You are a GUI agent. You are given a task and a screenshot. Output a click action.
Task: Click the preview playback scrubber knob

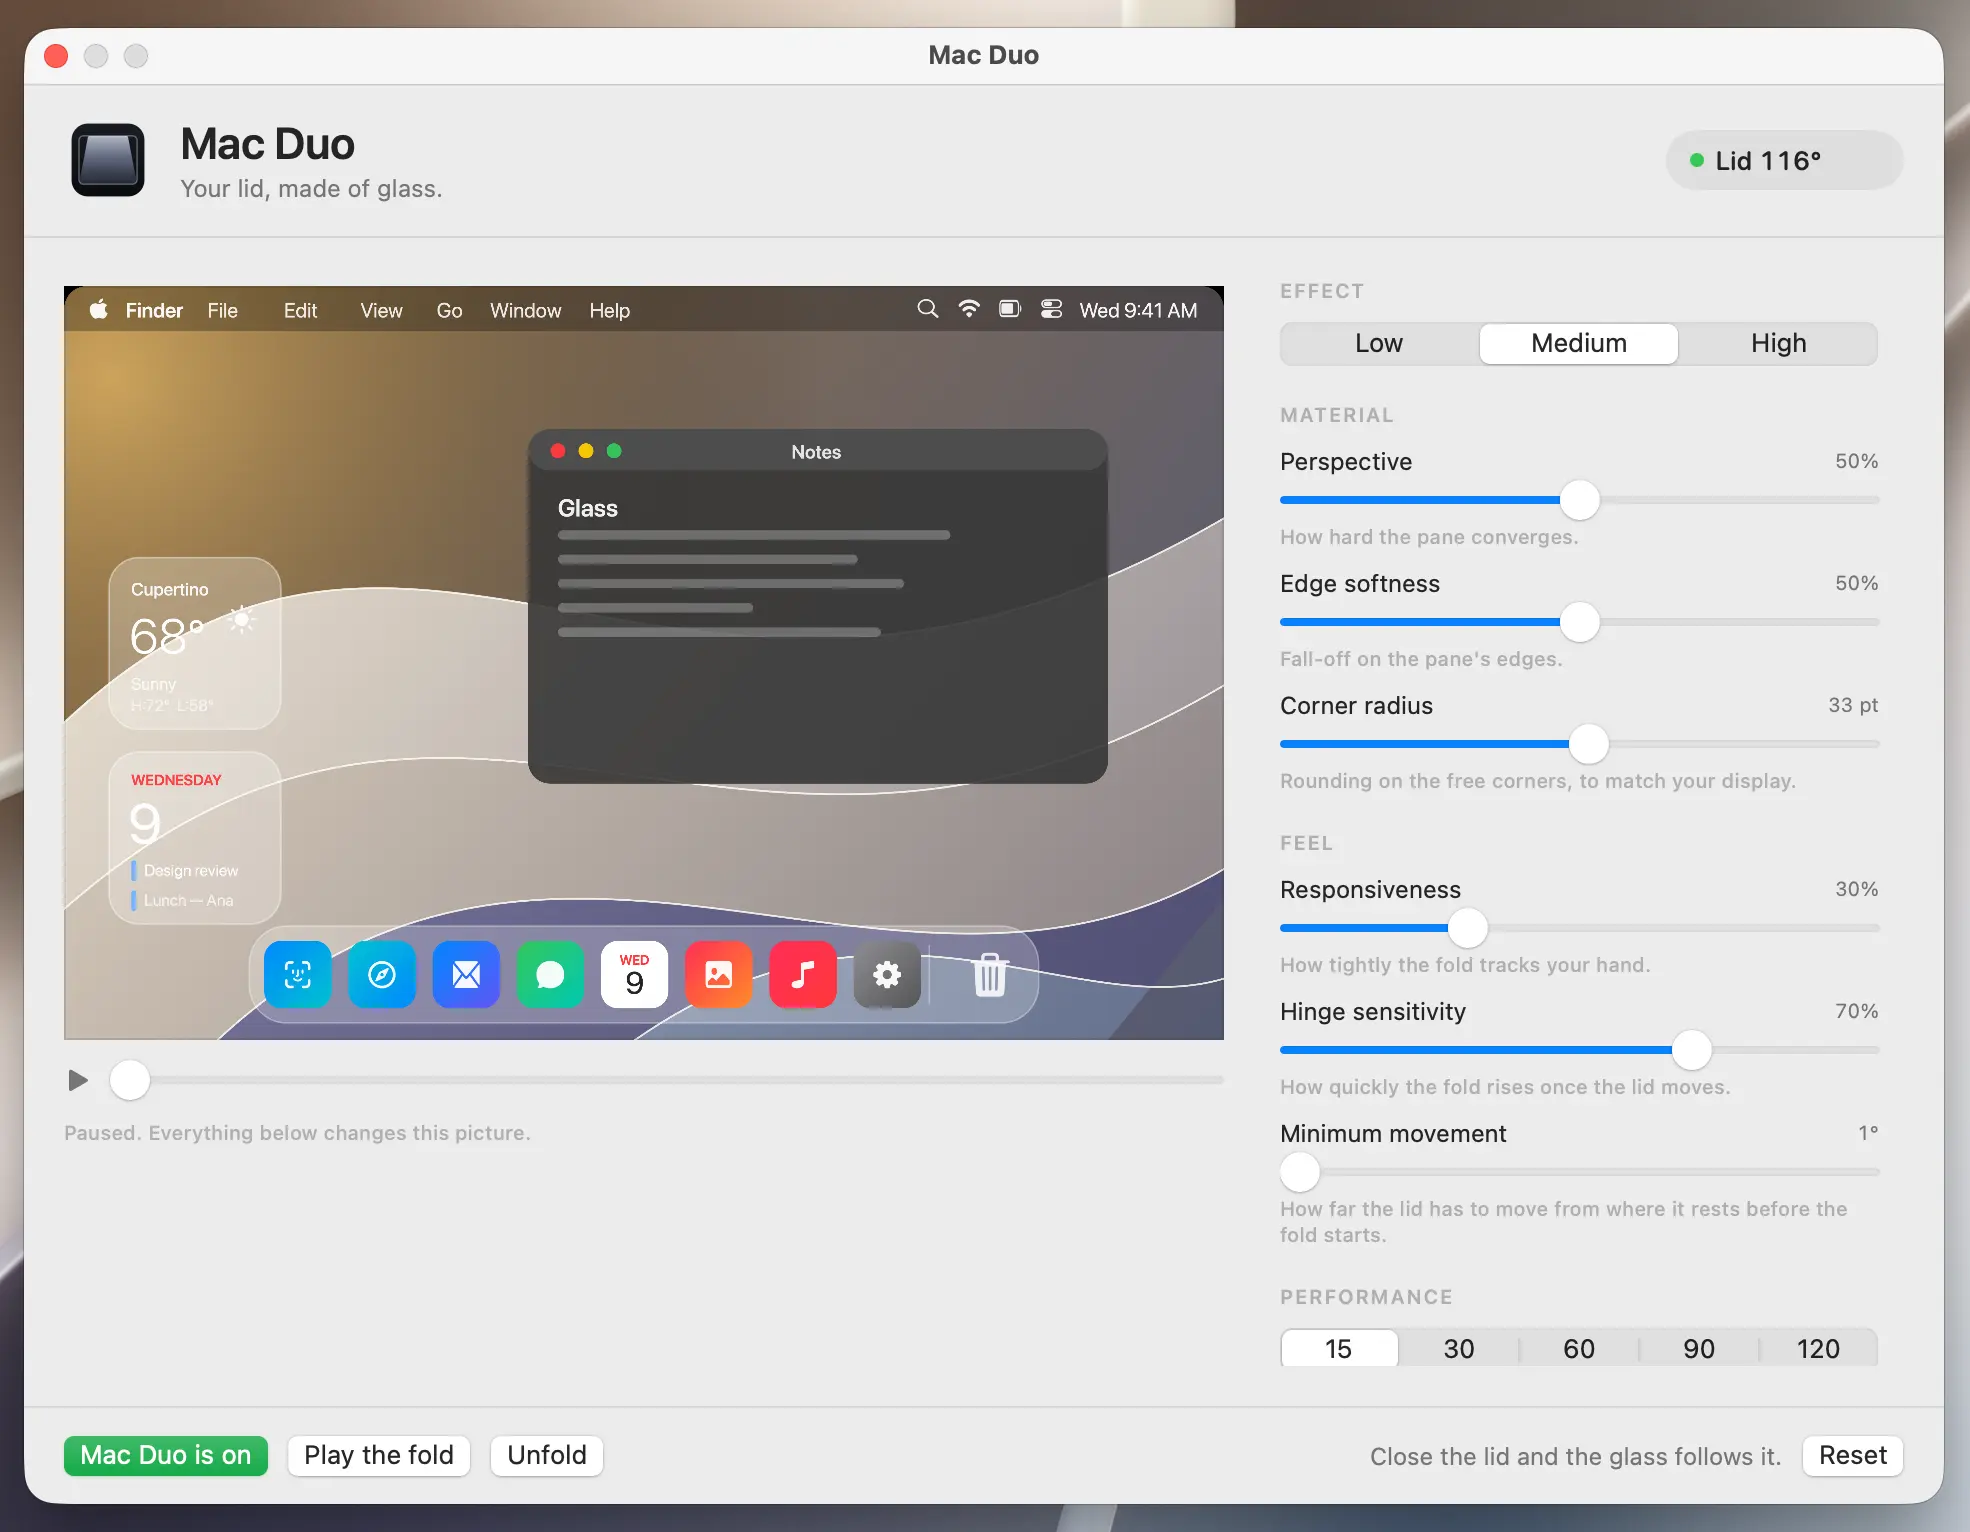(x=130, y=1080)
